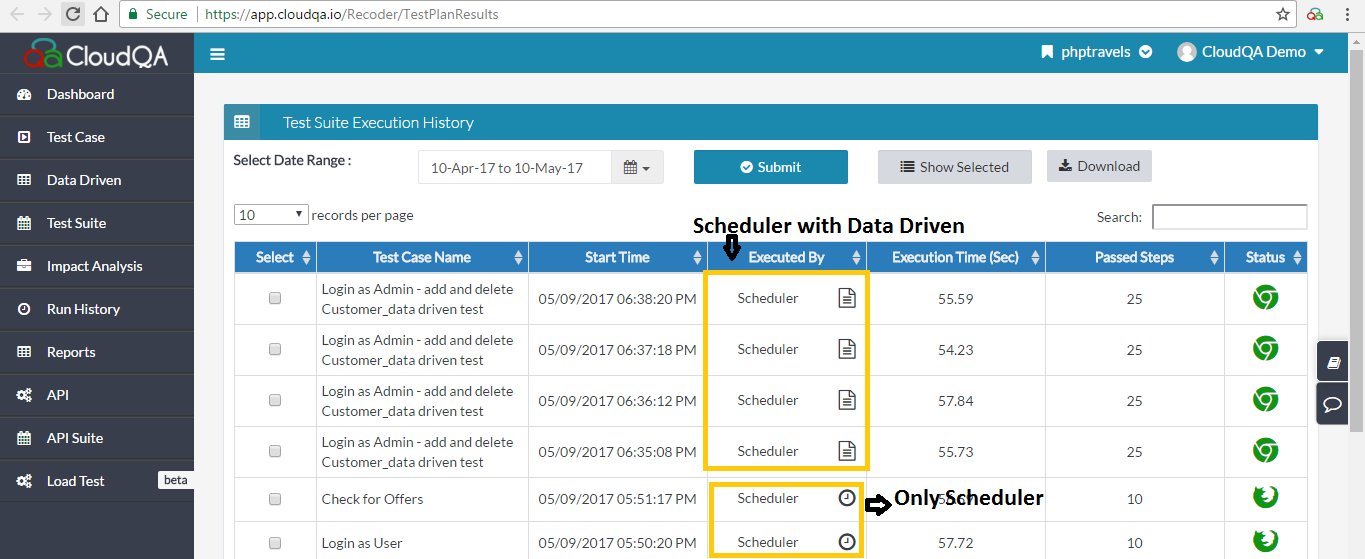Click data driven file icon for 06:37:18 PM run
The width and height of the screenshot is (1365, 559).
[847, 349]
